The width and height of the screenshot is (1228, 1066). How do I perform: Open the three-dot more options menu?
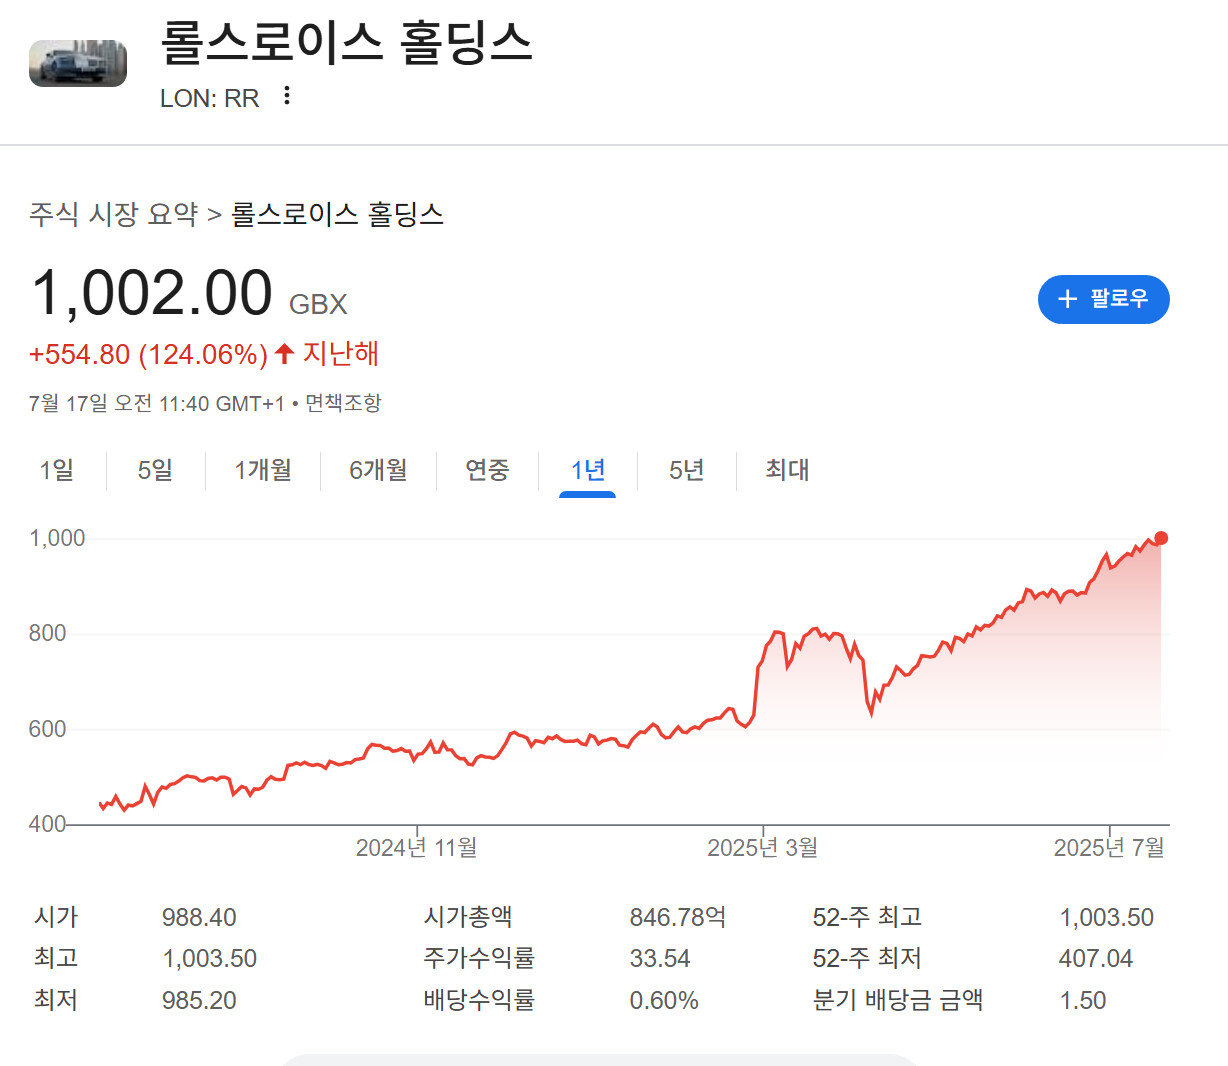287,96
